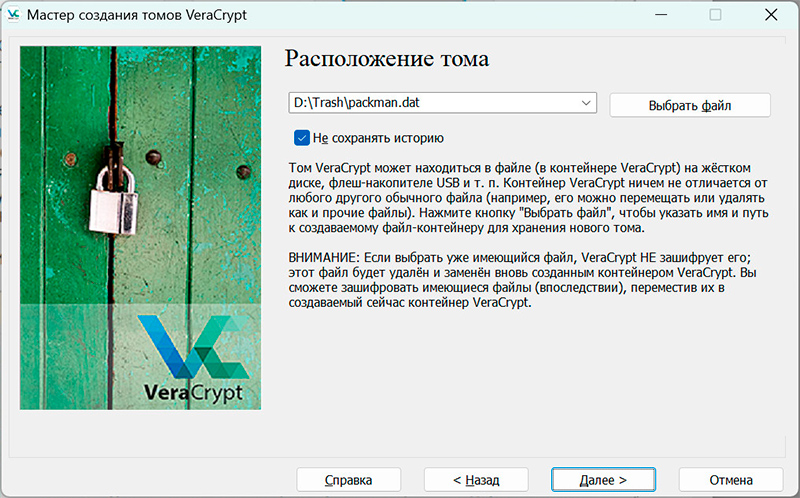Viewport: 800px width, 498px height.
Task: Click the "Не сохранять историю" label text
Action: (377, 138)
